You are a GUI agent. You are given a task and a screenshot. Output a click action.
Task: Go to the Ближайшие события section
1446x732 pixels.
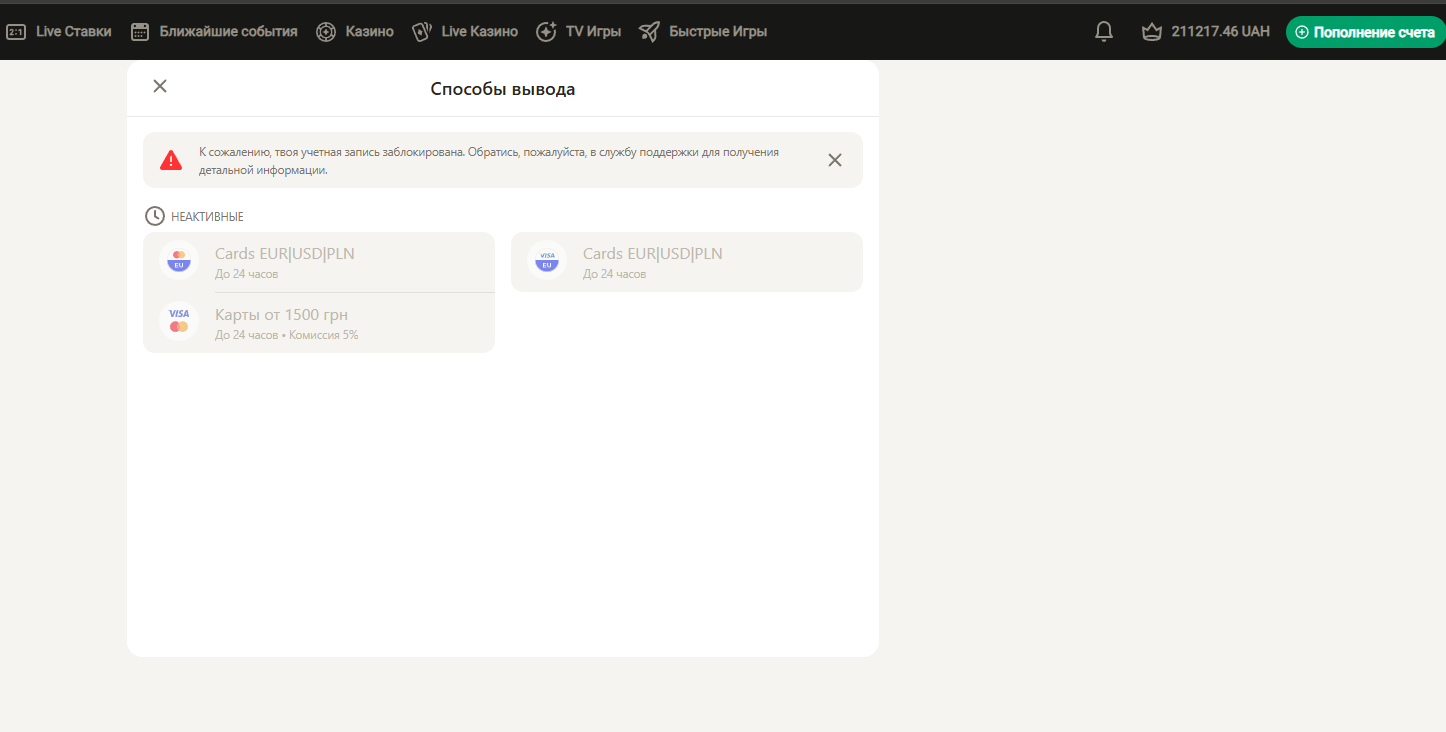coord(228,32)
